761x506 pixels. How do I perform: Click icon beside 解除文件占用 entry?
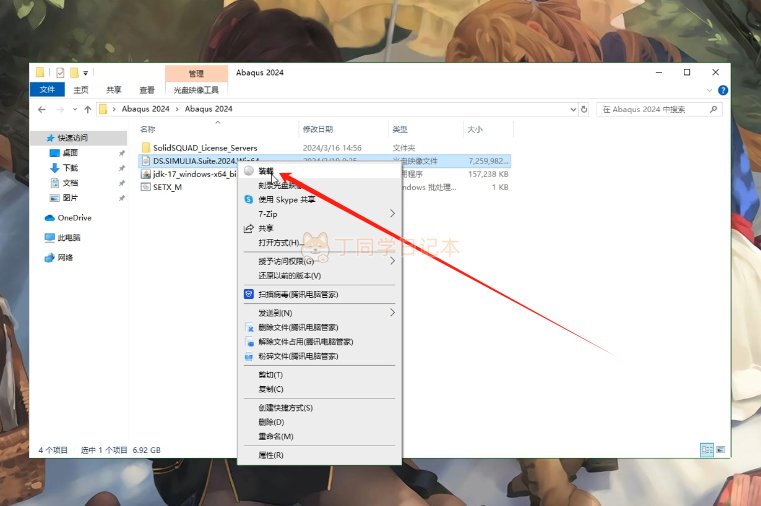pyautogui.click(x=249, y=342)
